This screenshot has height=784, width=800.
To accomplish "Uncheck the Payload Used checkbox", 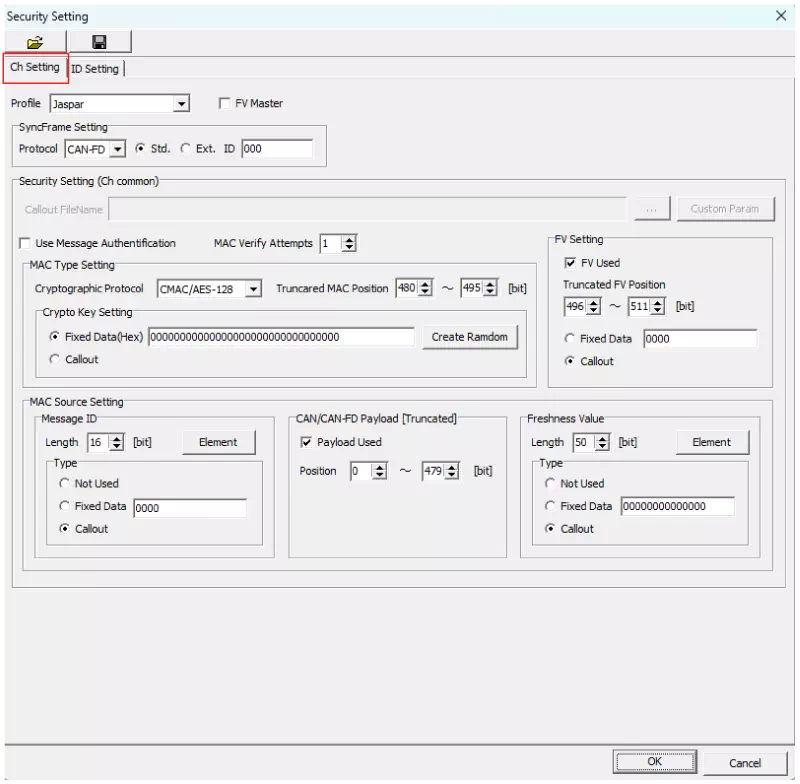I will pyautogui.click(x=307, y=442).
